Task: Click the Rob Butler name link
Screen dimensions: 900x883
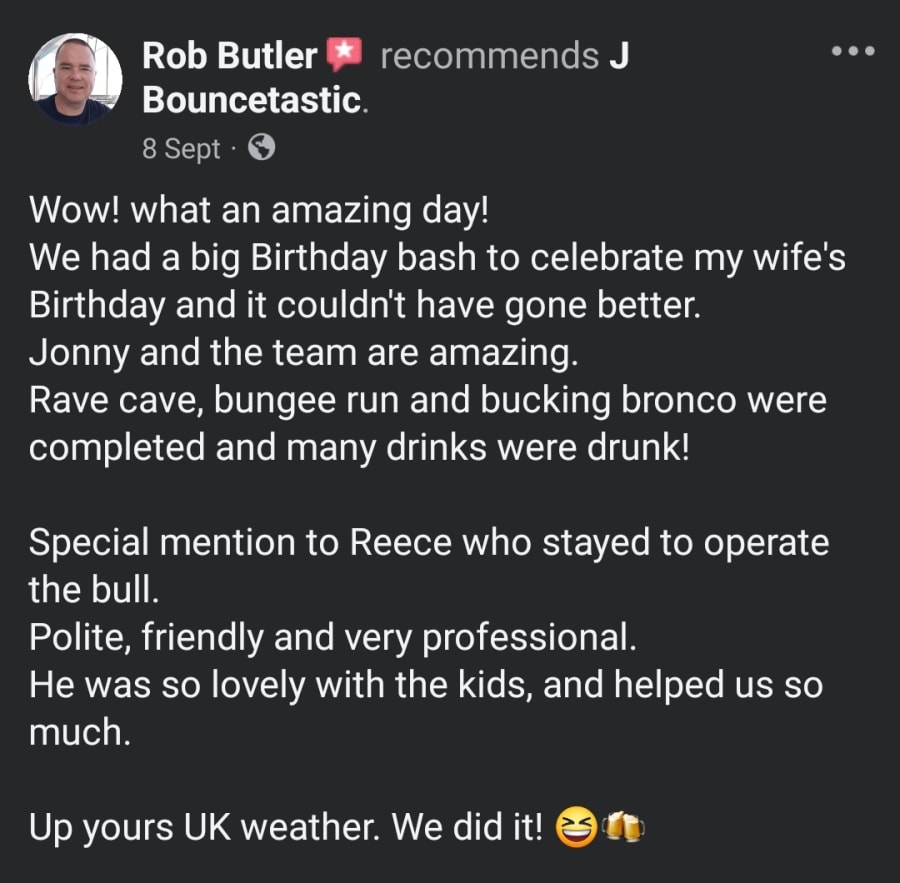Action: tap(229, 55)
